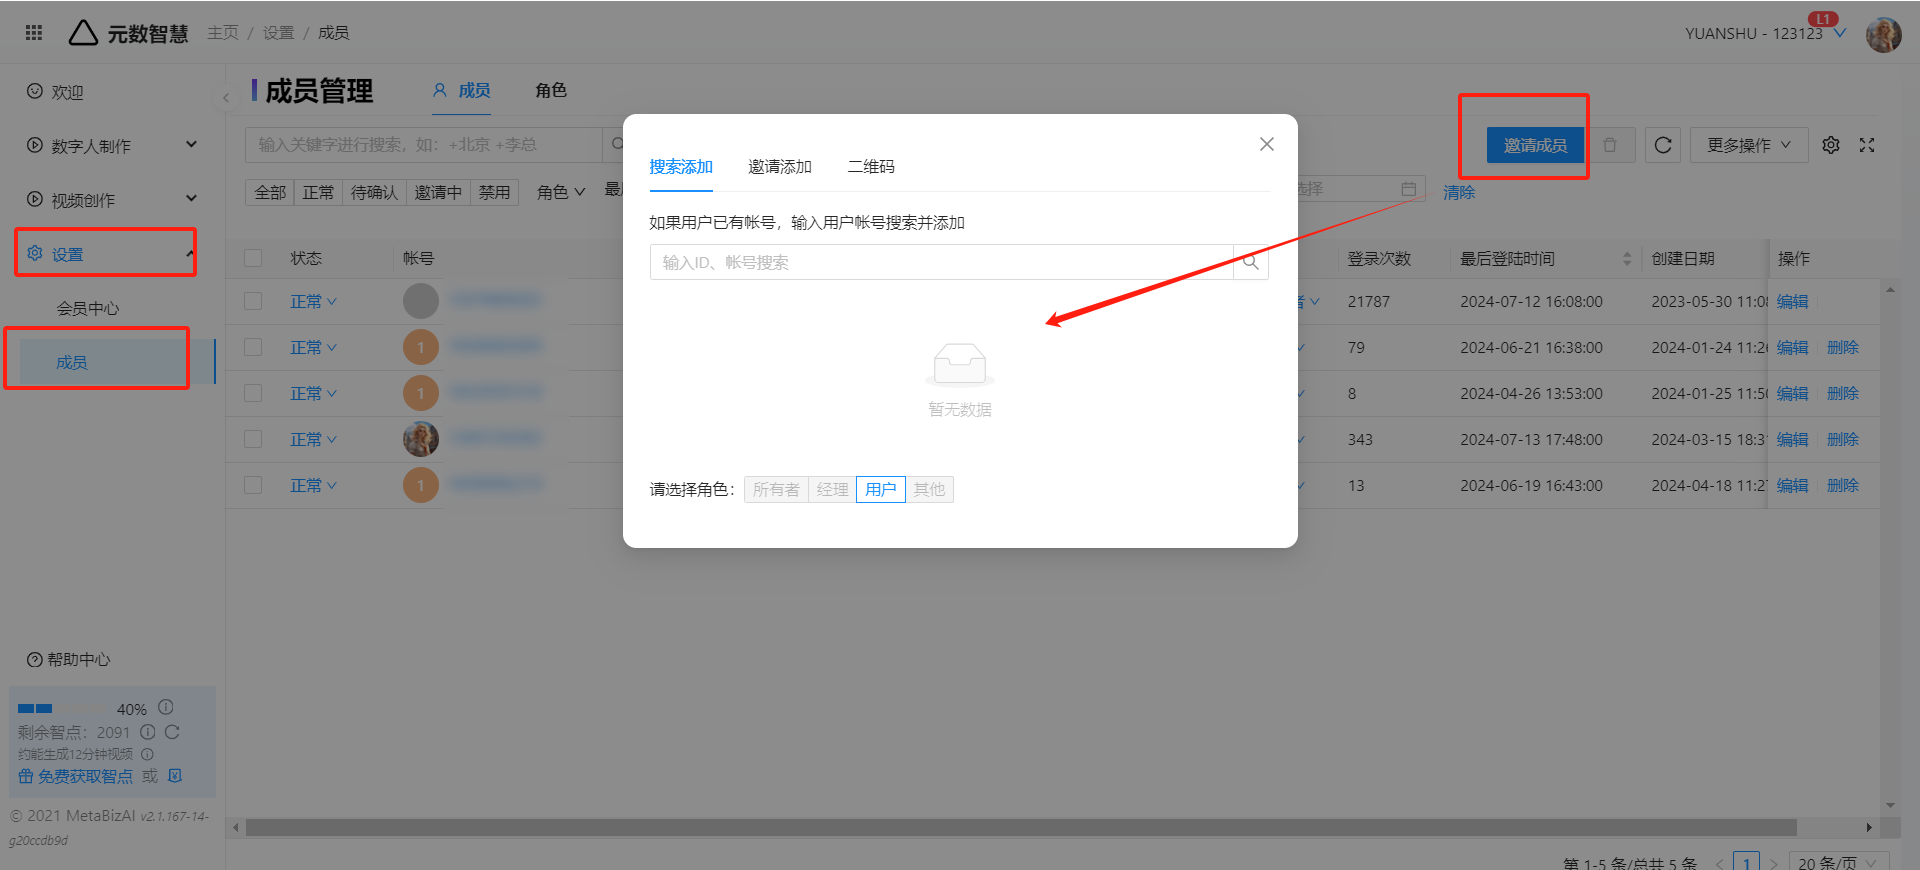This screenshot has width=1920, height=870.
Task: Click the 输入ID、帐号搜索 input field
Action: [941, 262]
